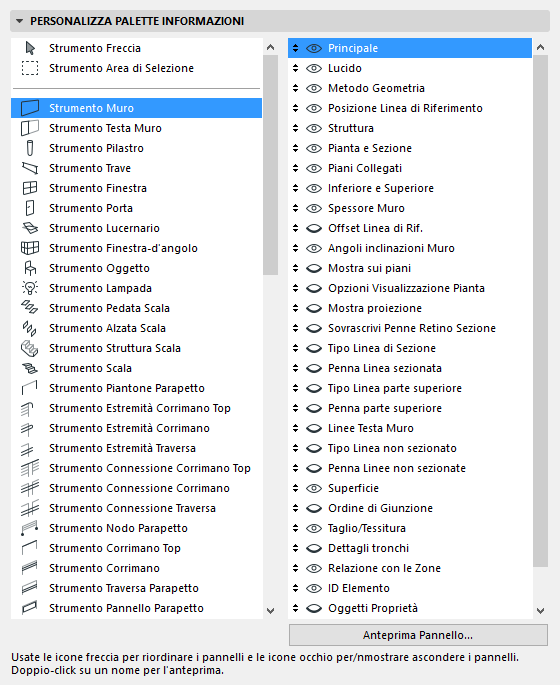Screen dimensions: 560x685
Task: Click the Strumento Testa Muro icon
Action: (30, 128)
